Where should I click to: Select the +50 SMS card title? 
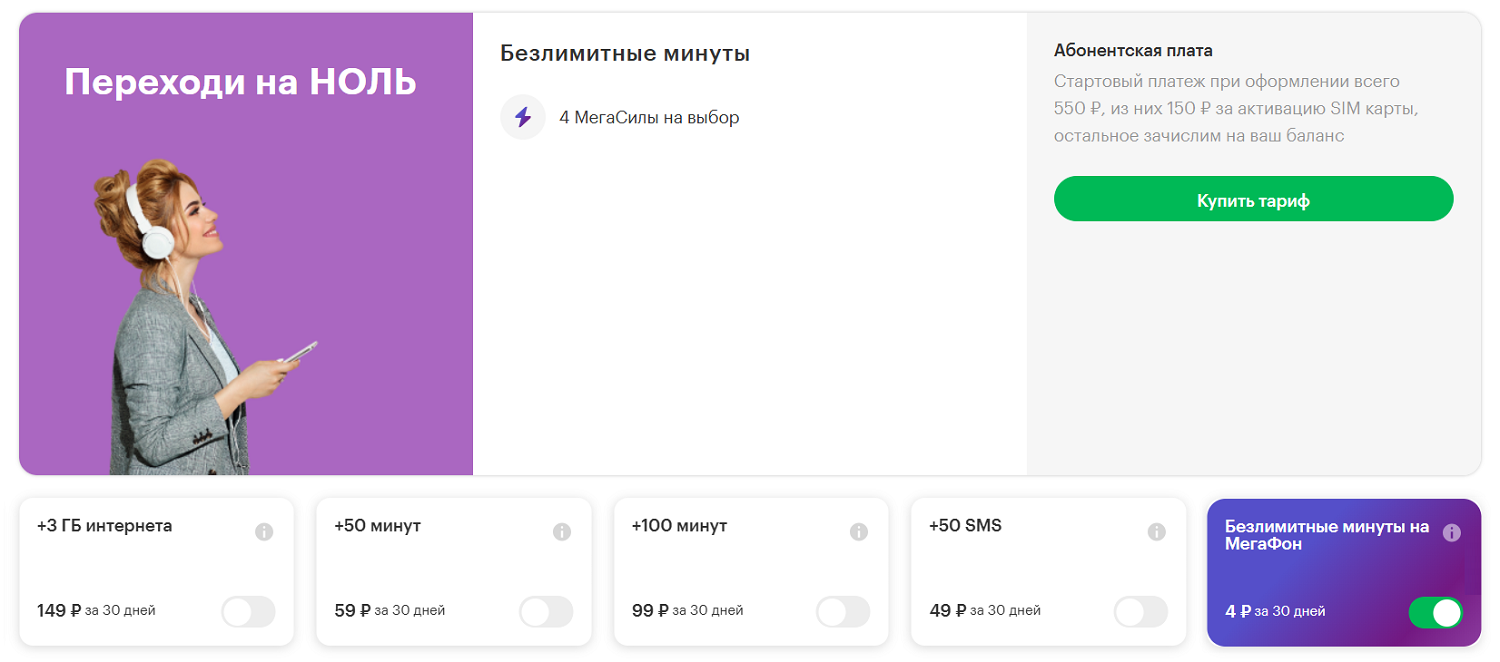(x=965, y=526)
